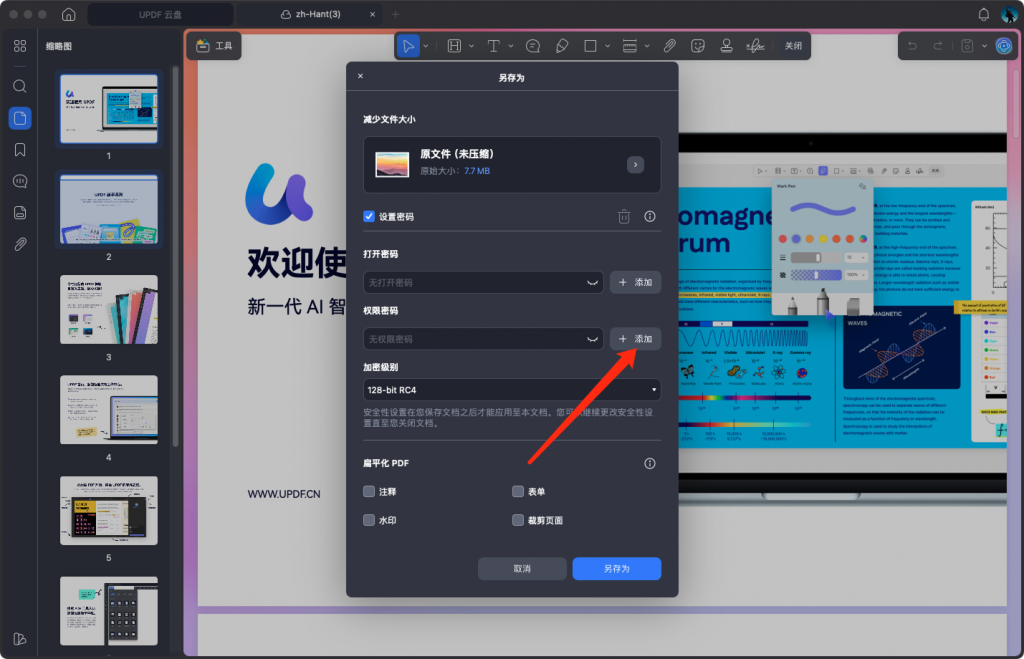Check the 注释 checkbox
1024x659 pixels.
(369, 491)
